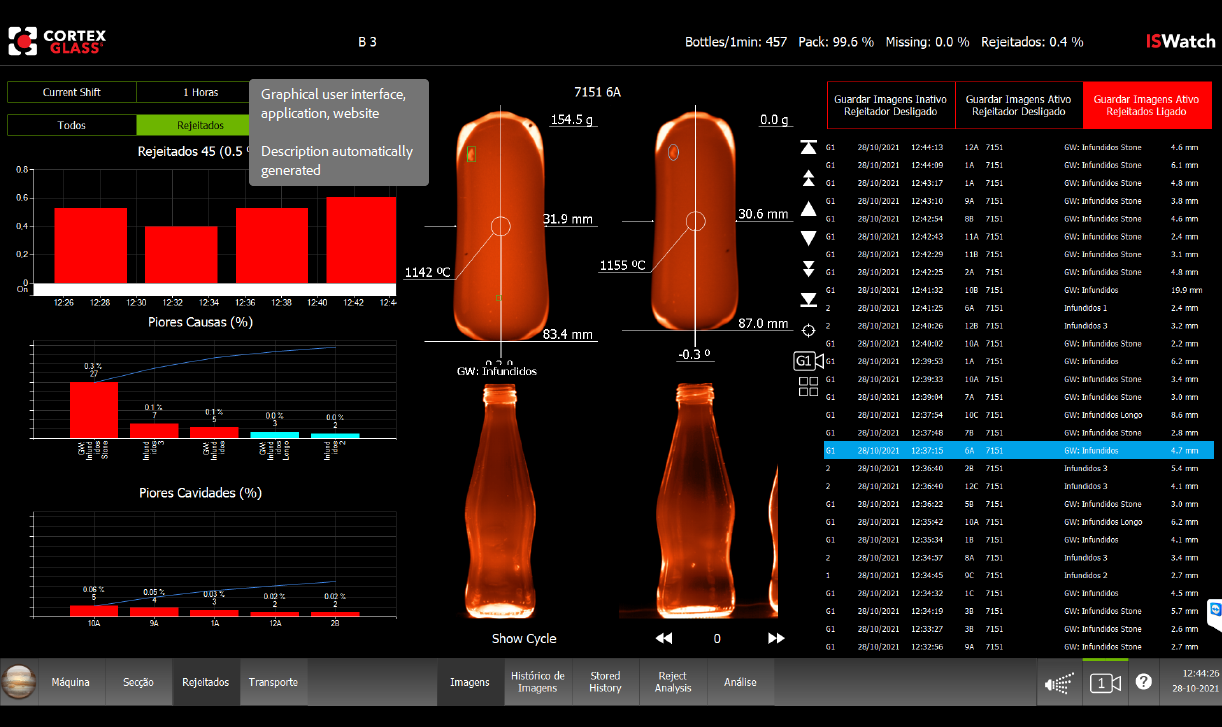Open the Current Shift selector

click(71, 92)
